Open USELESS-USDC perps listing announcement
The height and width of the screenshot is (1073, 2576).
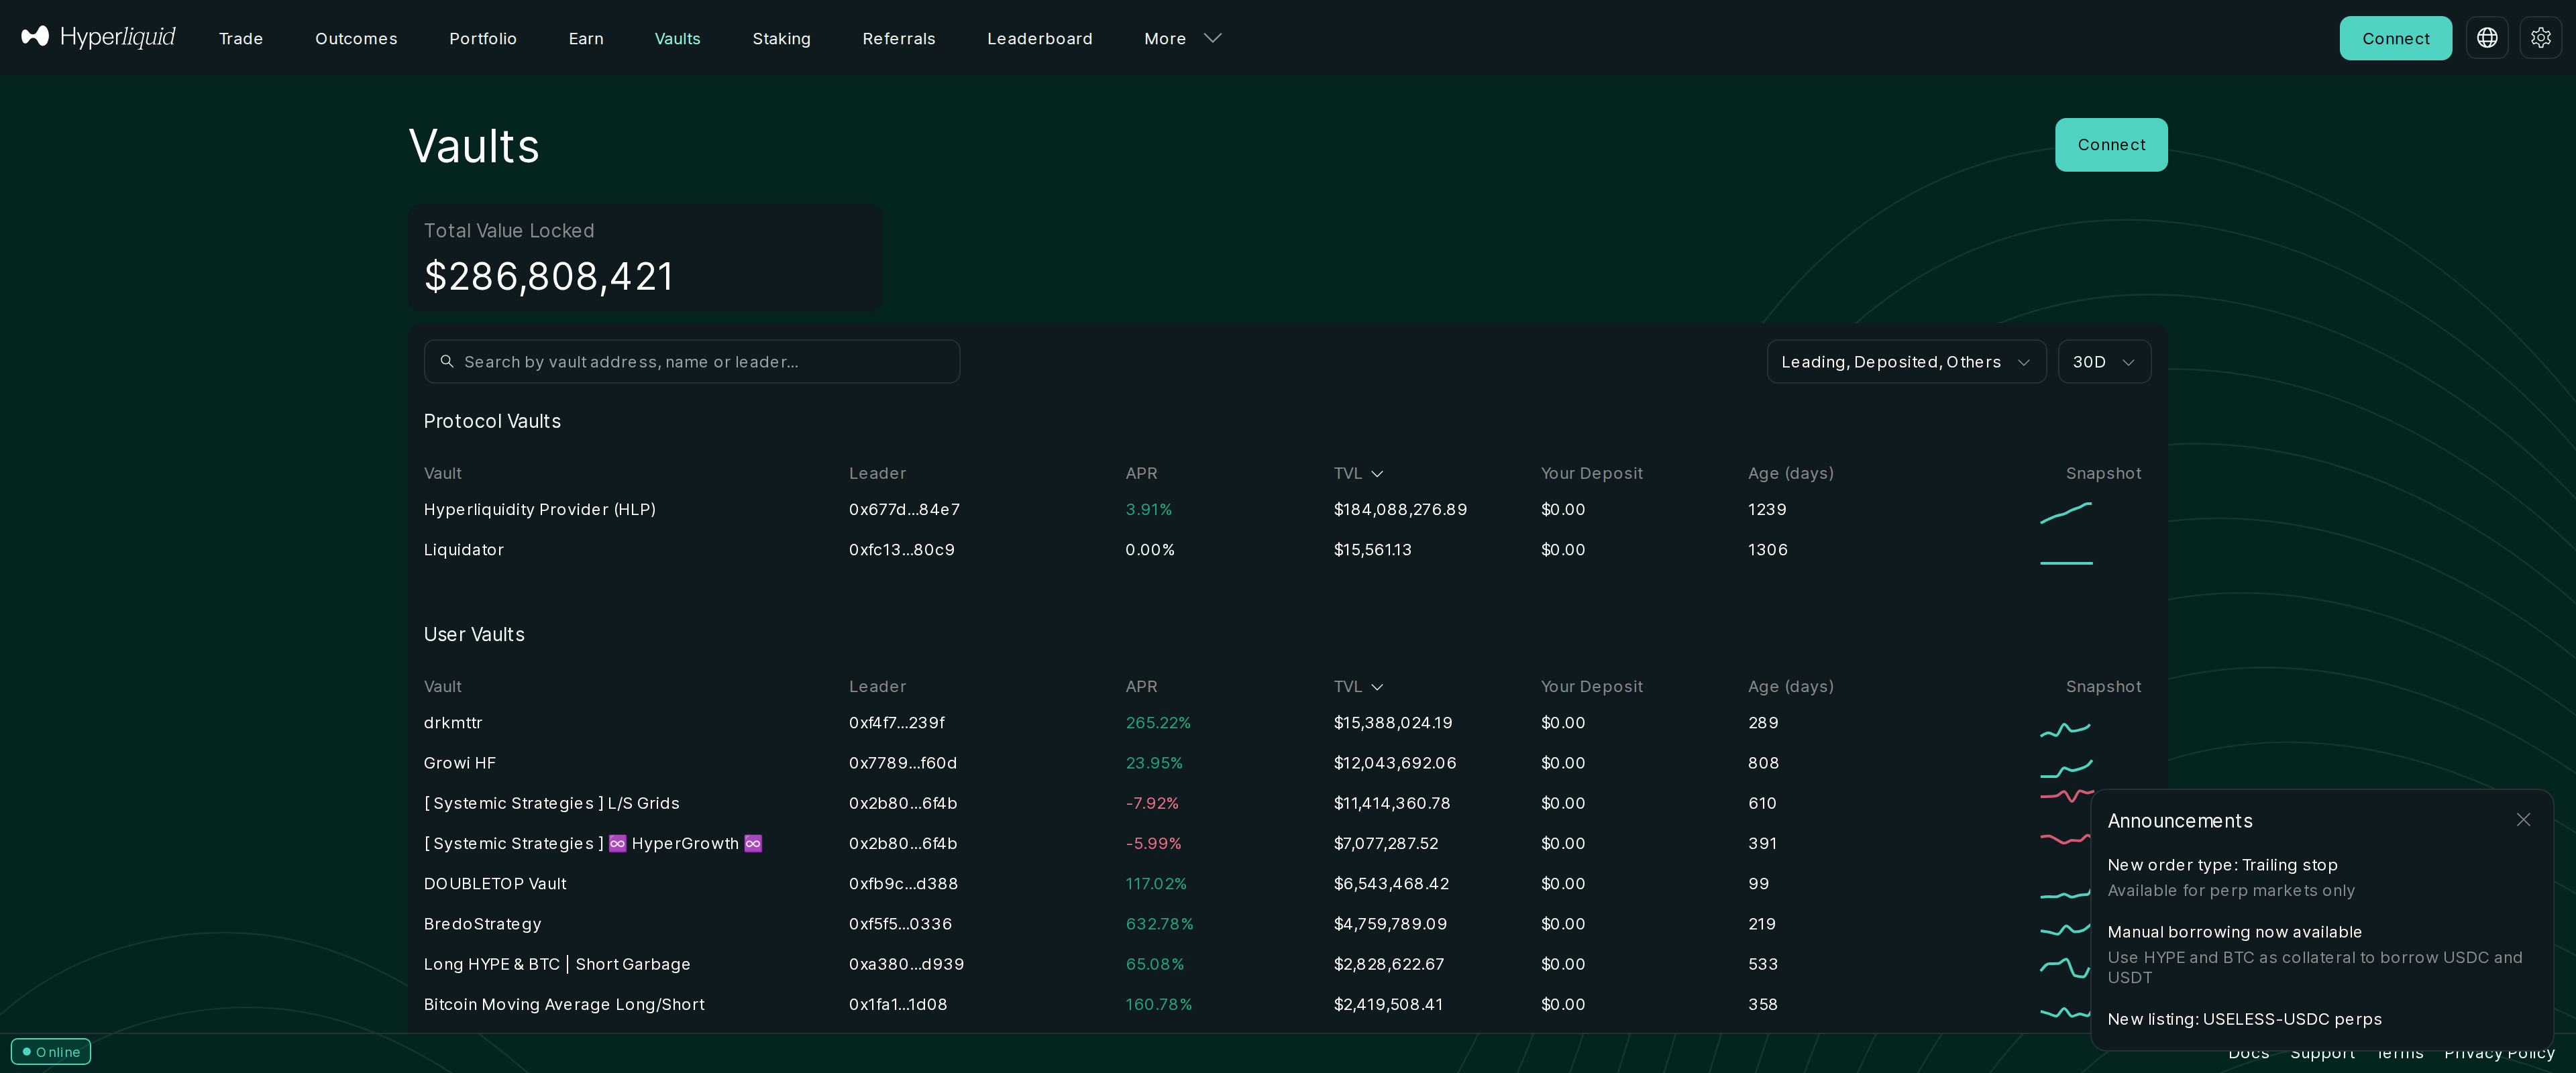pos(2244,1019)
